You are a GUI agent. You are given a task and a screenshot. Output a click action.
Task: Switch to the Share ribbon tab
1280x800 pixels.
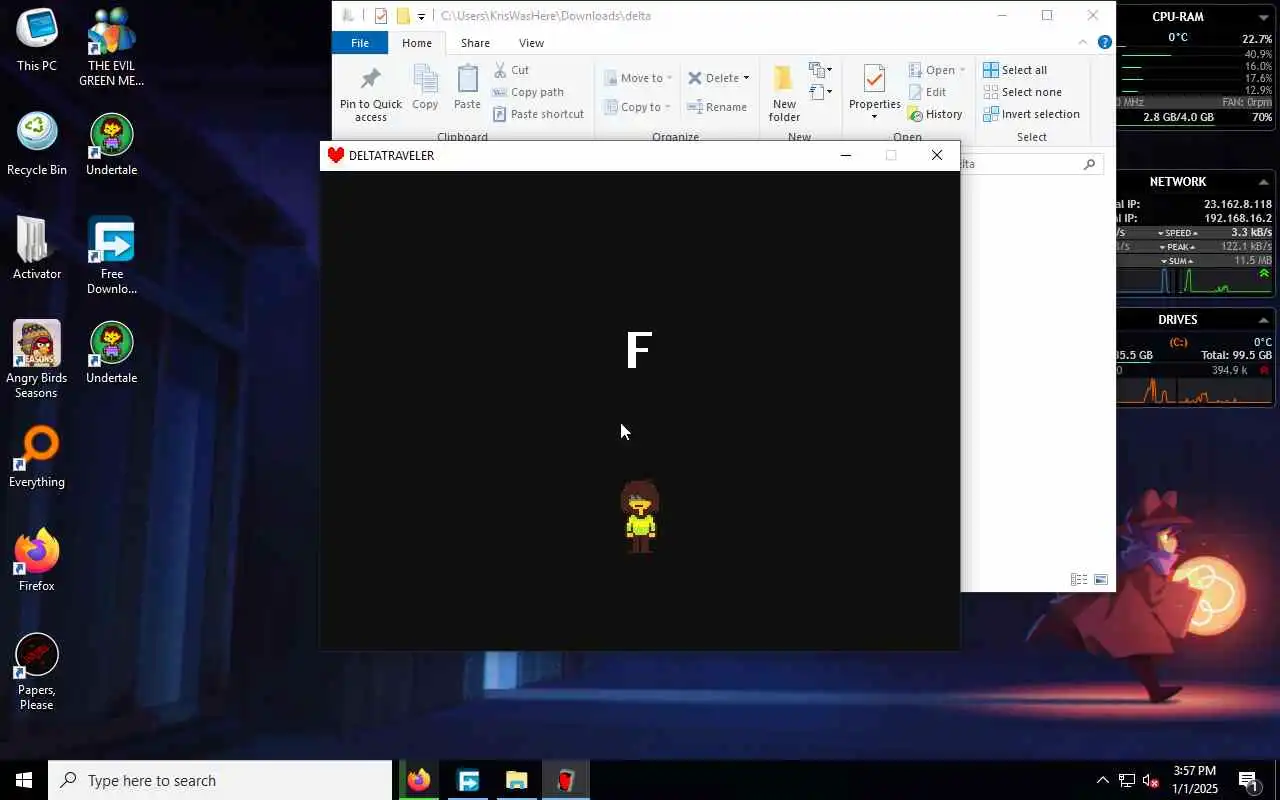(x=475, y=43)
